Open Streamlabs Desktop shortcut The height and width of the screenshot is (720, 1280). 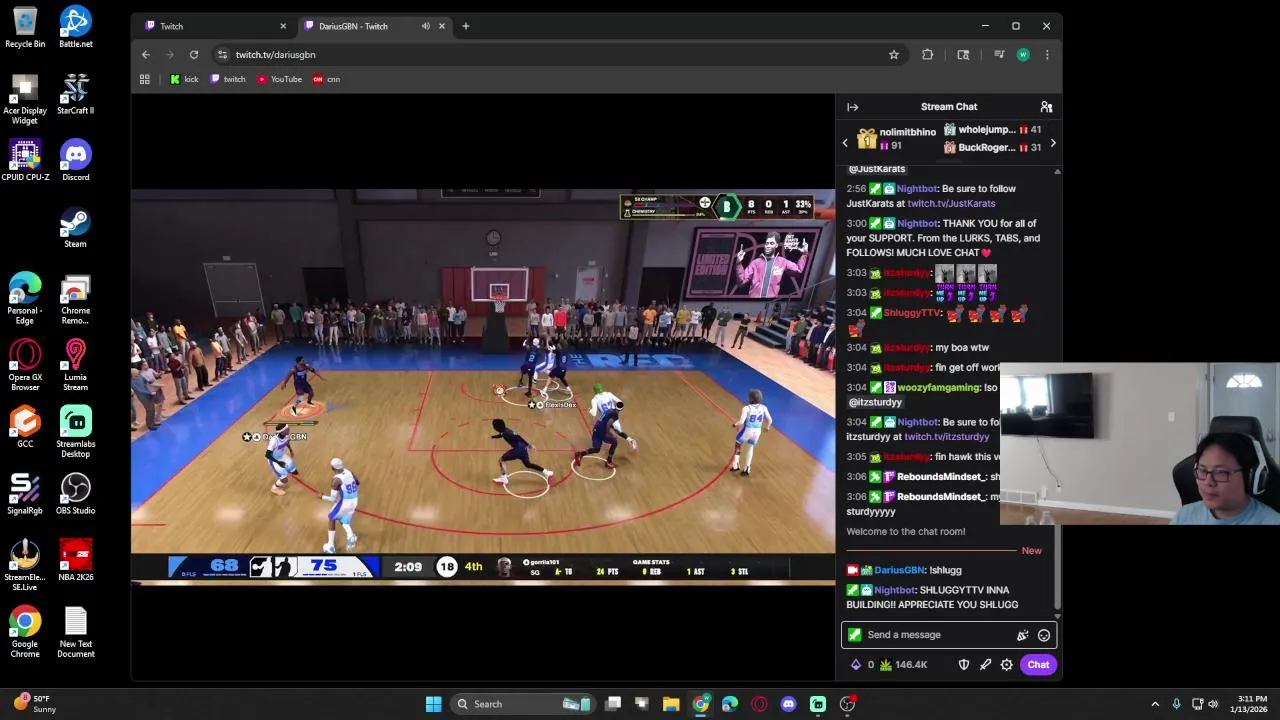(76, 432)
